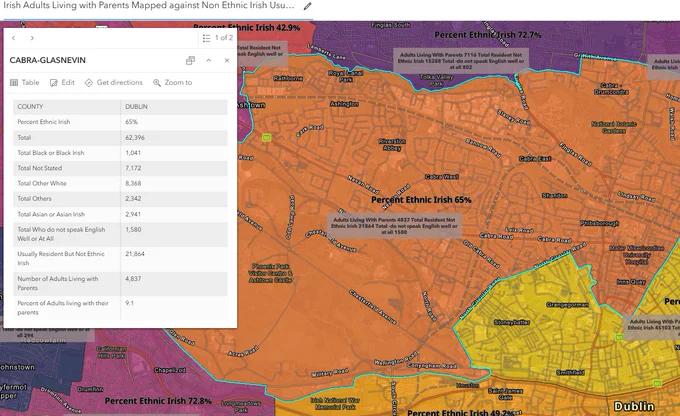Open Table for the selected feature
The image size is (680, 416).
point(25,82)
